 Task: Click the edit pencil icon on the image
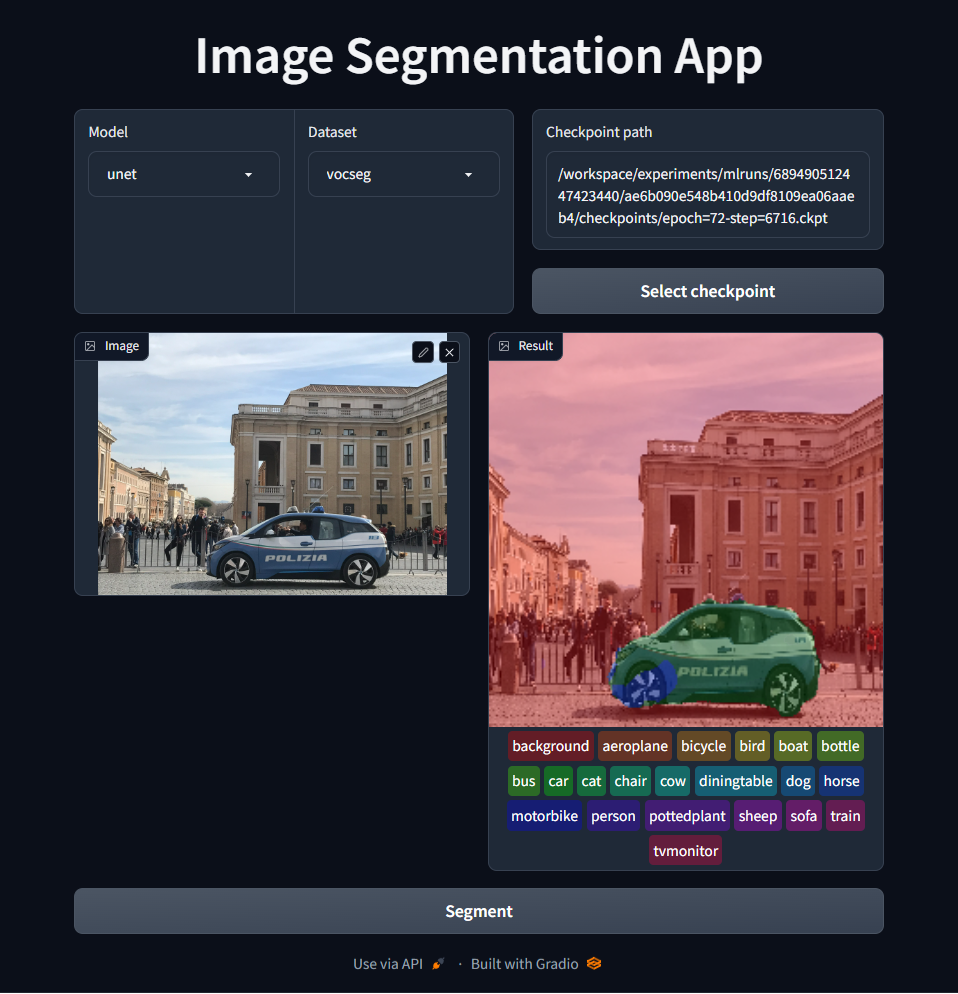pos(423,352)
